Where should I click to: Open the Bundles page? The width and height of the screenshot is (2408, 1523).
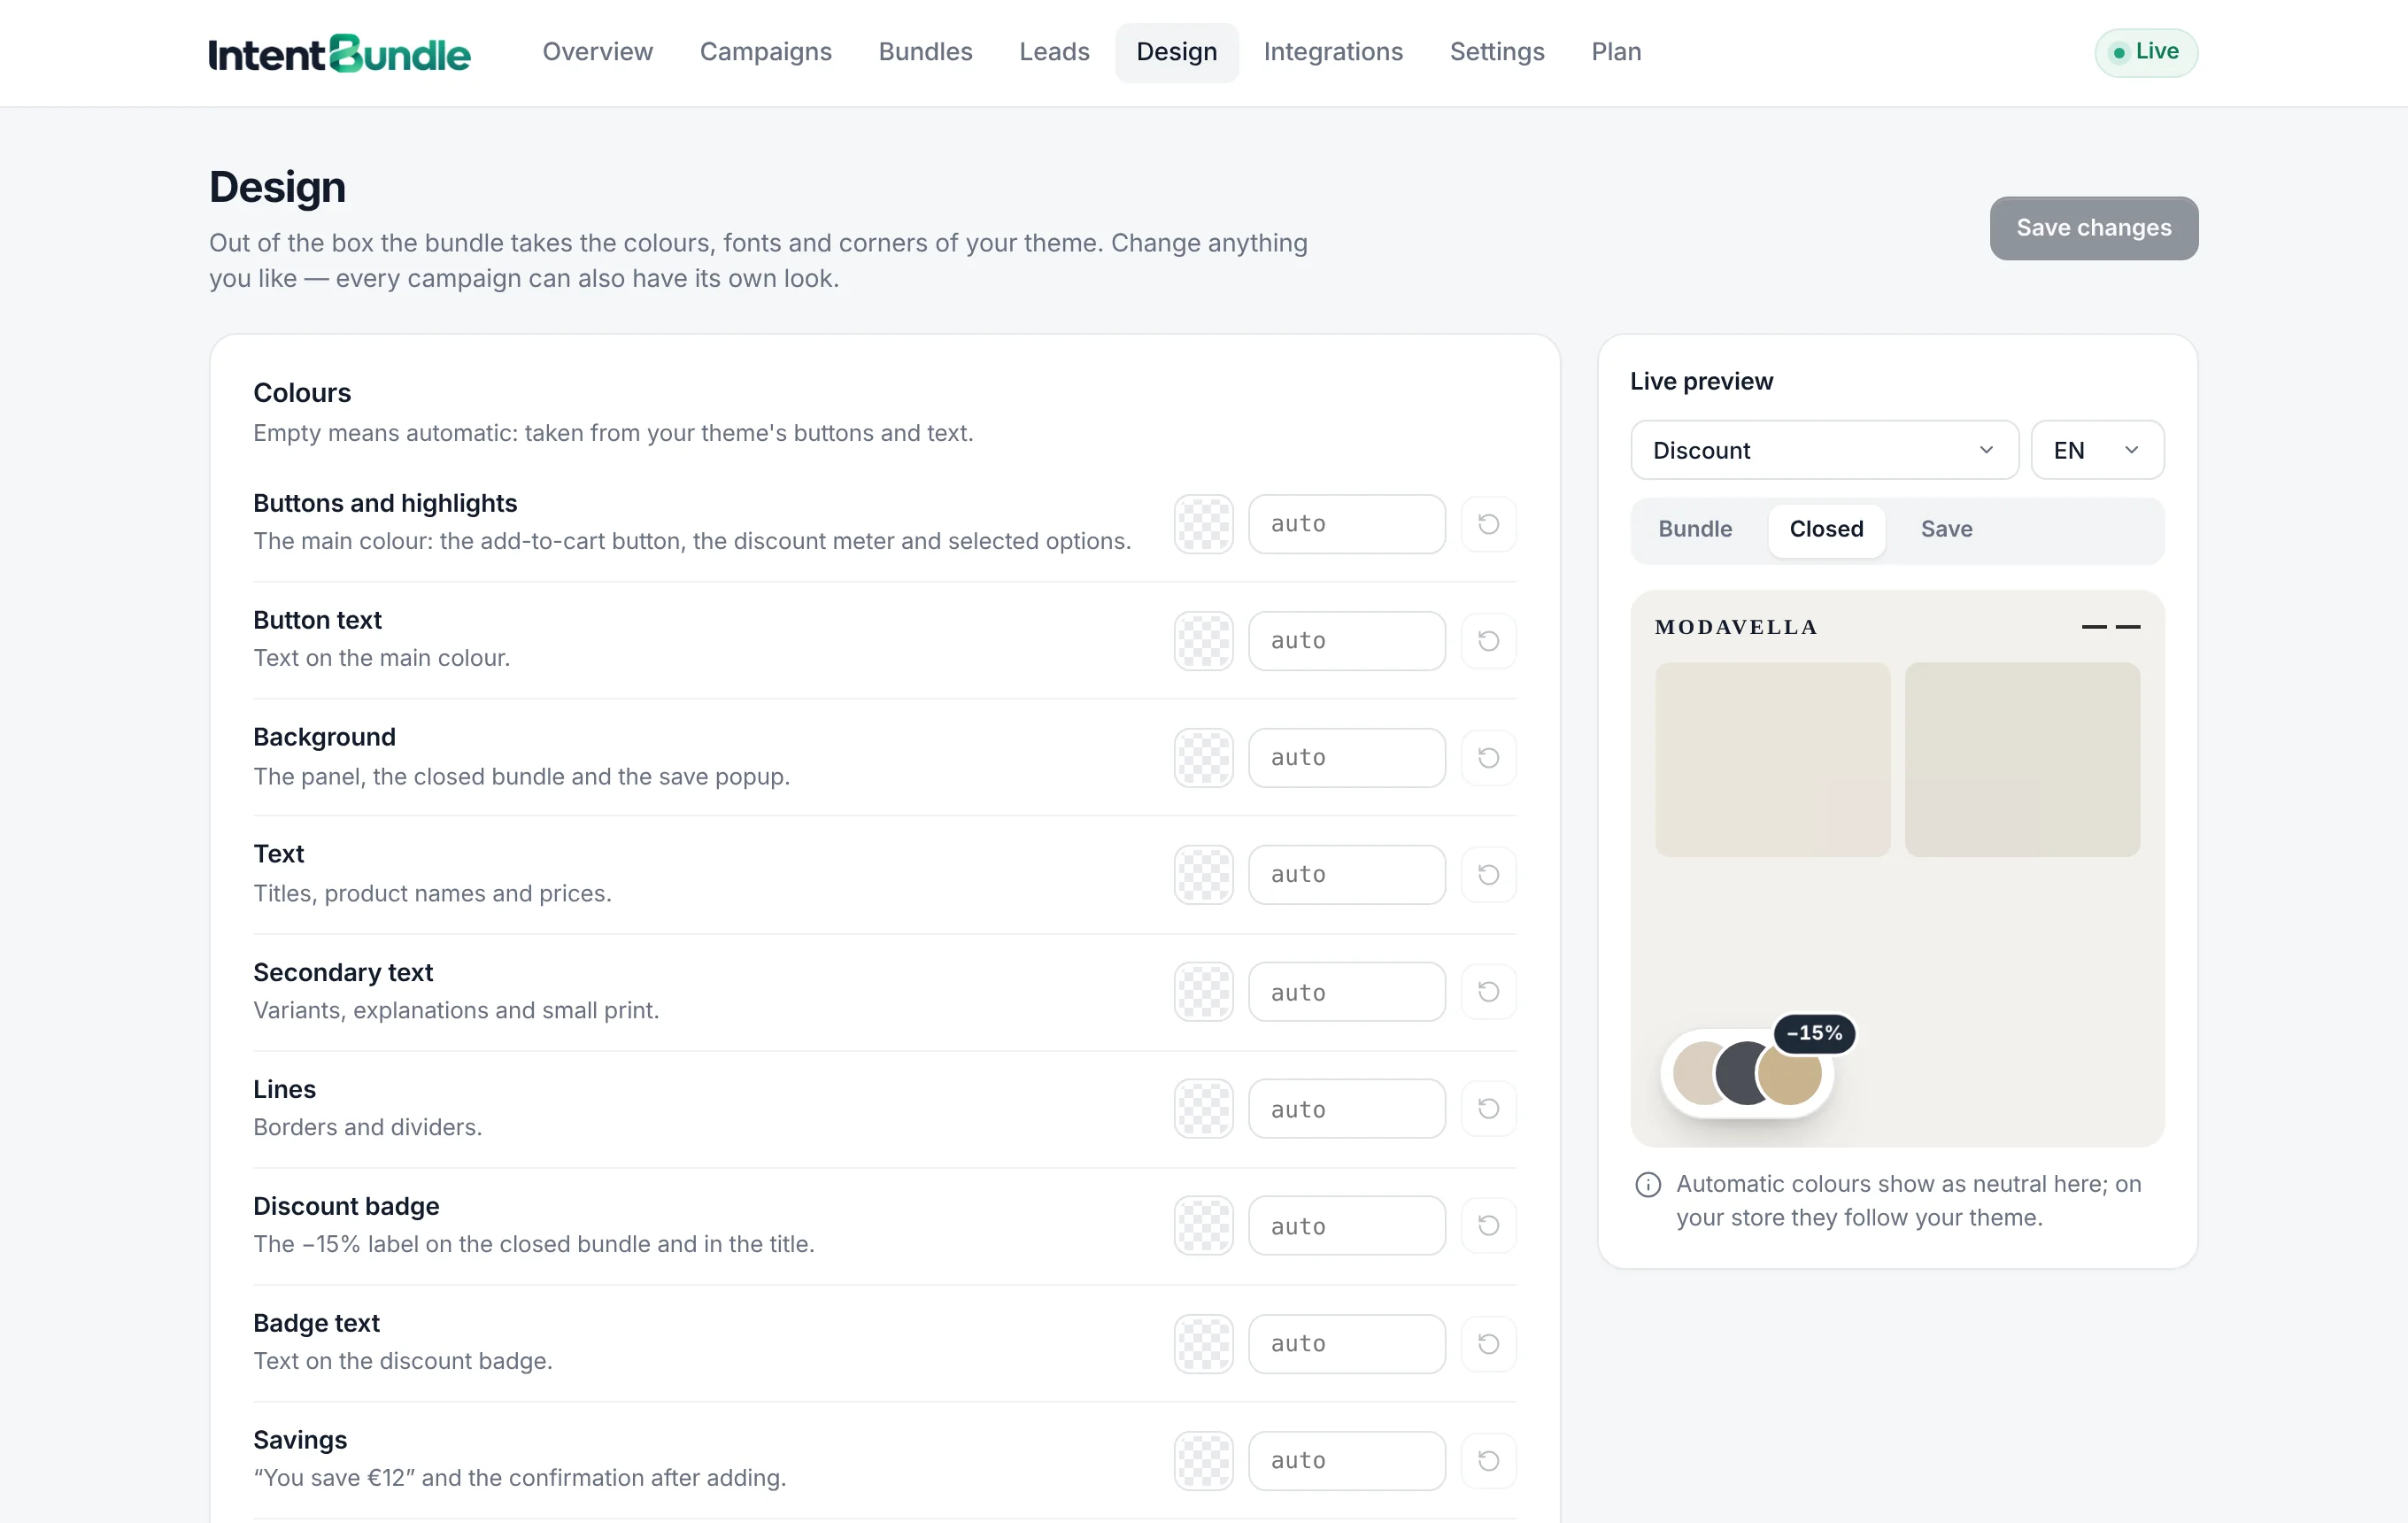pyautogui.click(x=925, y=52)
